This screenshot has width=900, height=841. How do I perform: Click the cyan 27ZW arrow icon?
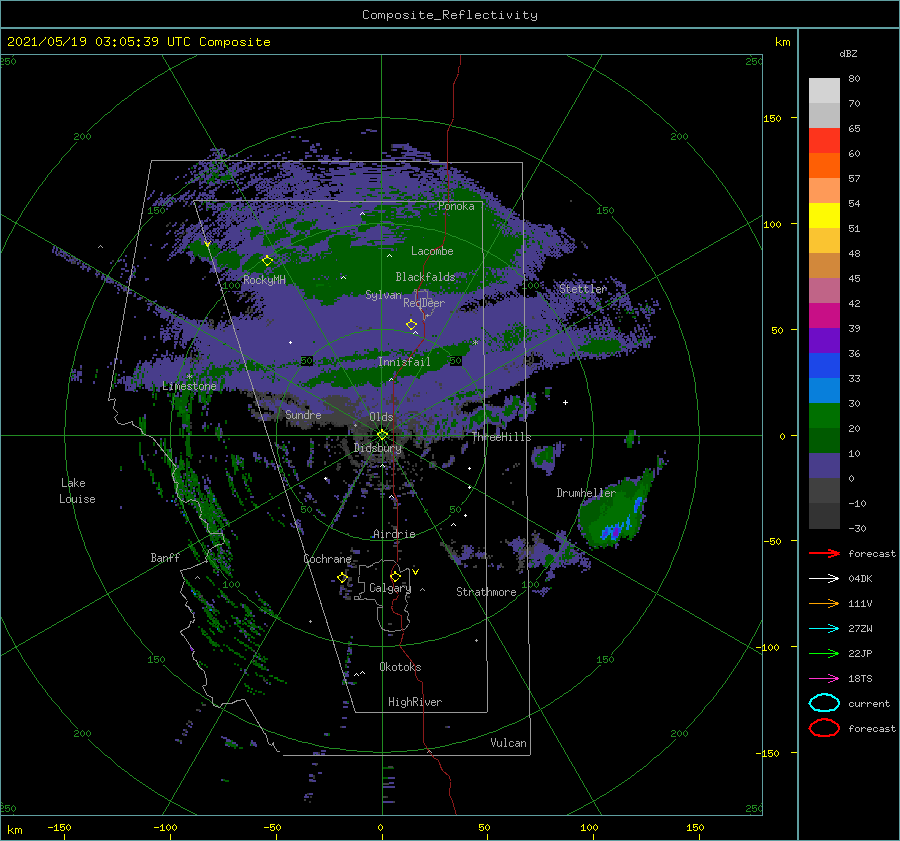pos(824,629)
